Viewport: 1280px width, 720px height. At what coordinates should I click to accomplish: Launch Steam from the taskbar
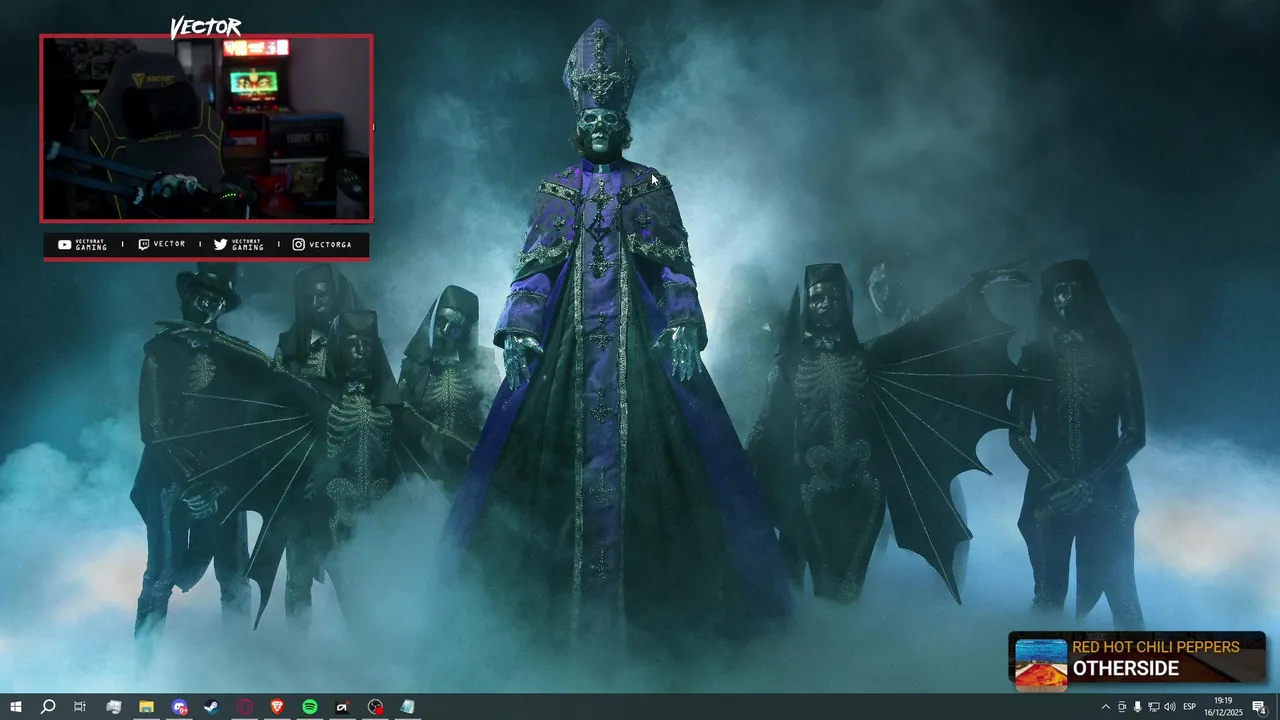pyautogui.click(x=212, y=707)
